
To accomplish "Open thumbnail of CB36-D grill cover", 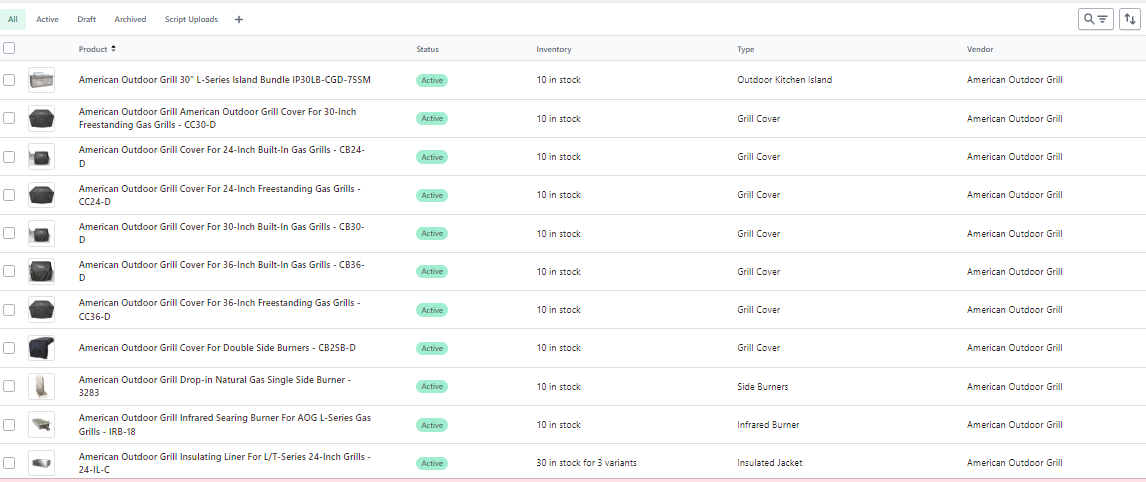I will coord(41,271).
